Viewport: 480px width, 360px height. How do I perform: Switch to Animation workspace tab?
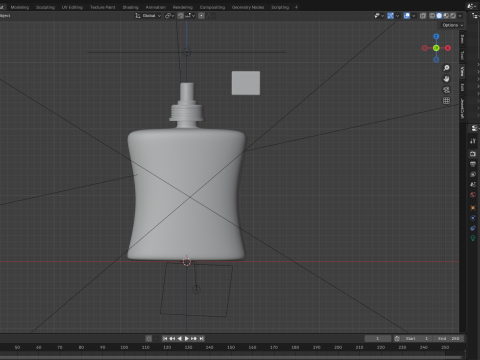click(x=156, y=7)
